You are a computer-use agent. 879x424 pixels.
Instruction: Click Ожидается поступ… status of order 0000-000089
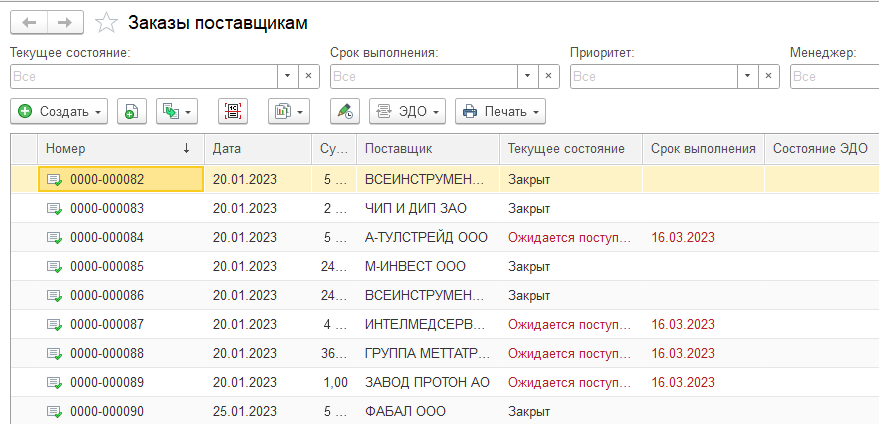[570, 382]
